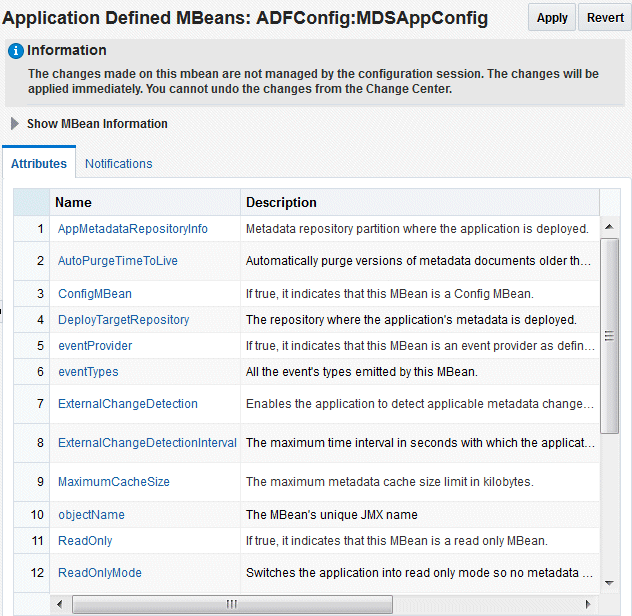
Task: Sort by the Name column header
Action: [145, 202]
